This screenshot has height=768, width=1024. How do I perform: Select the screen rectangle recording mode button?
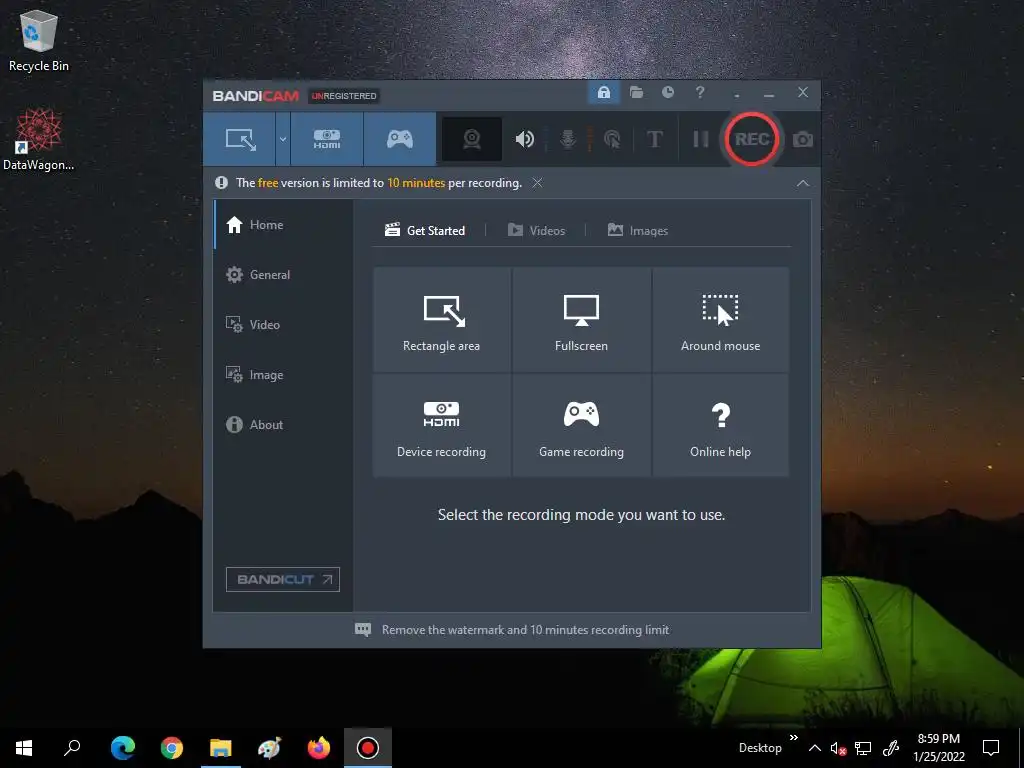click(x=240, y=139)
